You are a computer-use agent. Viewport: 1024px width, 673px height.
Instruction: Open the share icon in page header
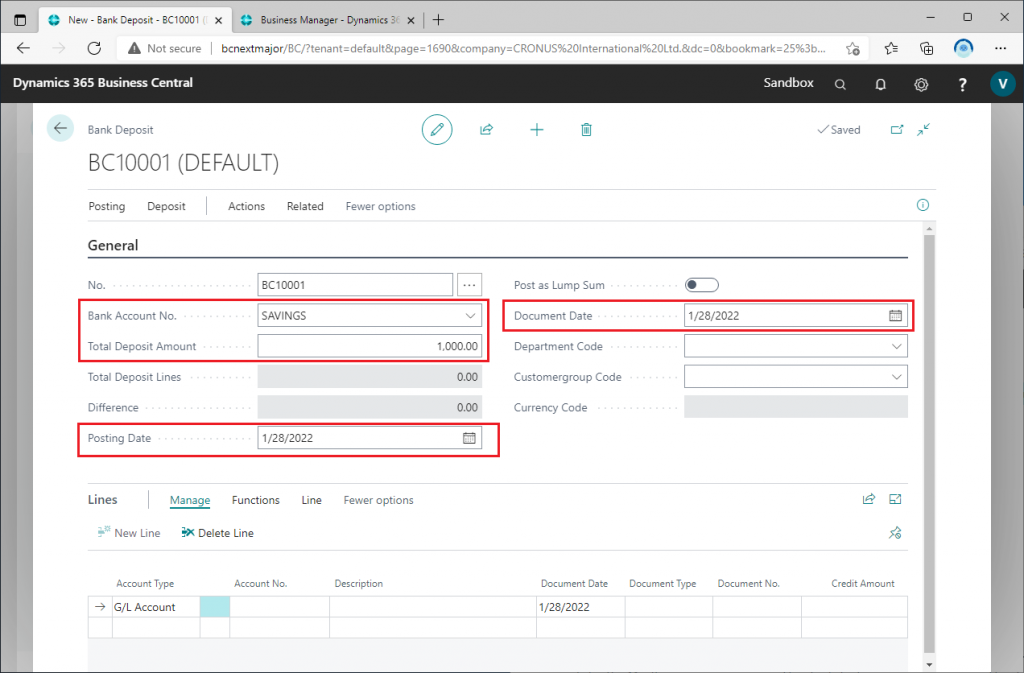pos(487,129)
